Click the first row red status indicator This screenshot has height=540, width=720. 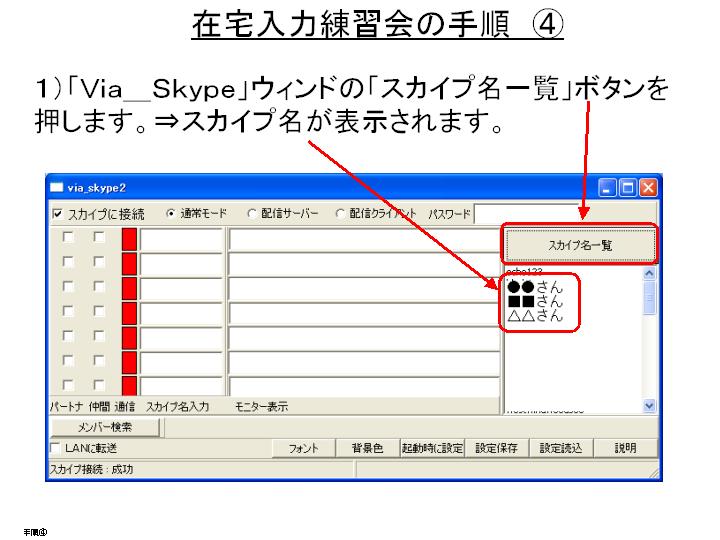129,239
